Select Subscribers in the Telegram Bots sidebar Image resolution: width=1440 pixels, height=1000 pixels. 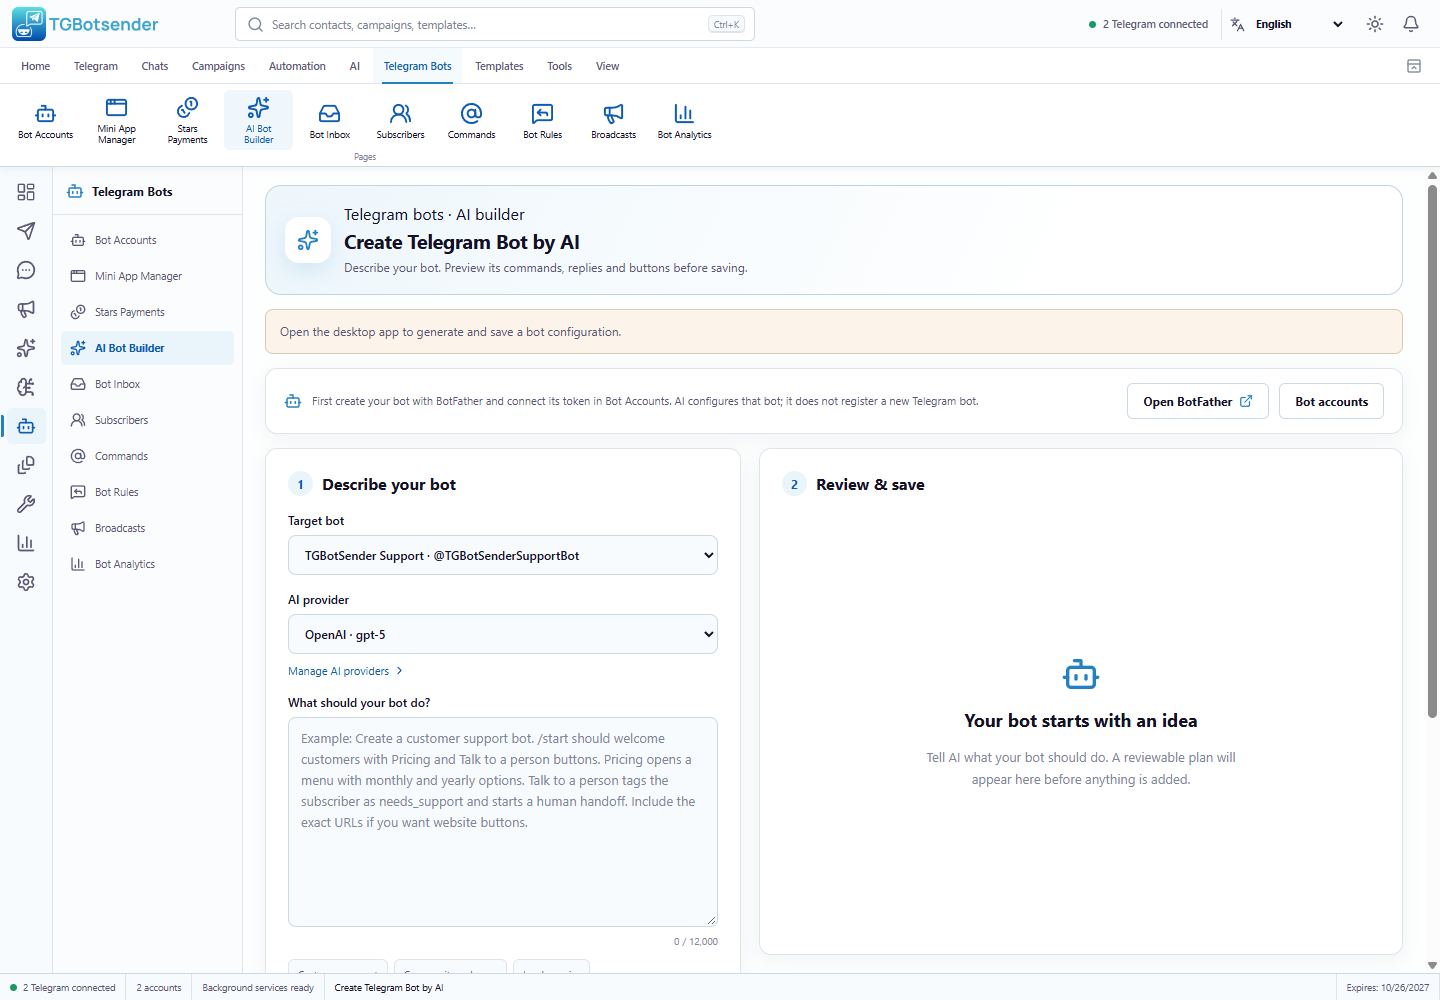147,420
